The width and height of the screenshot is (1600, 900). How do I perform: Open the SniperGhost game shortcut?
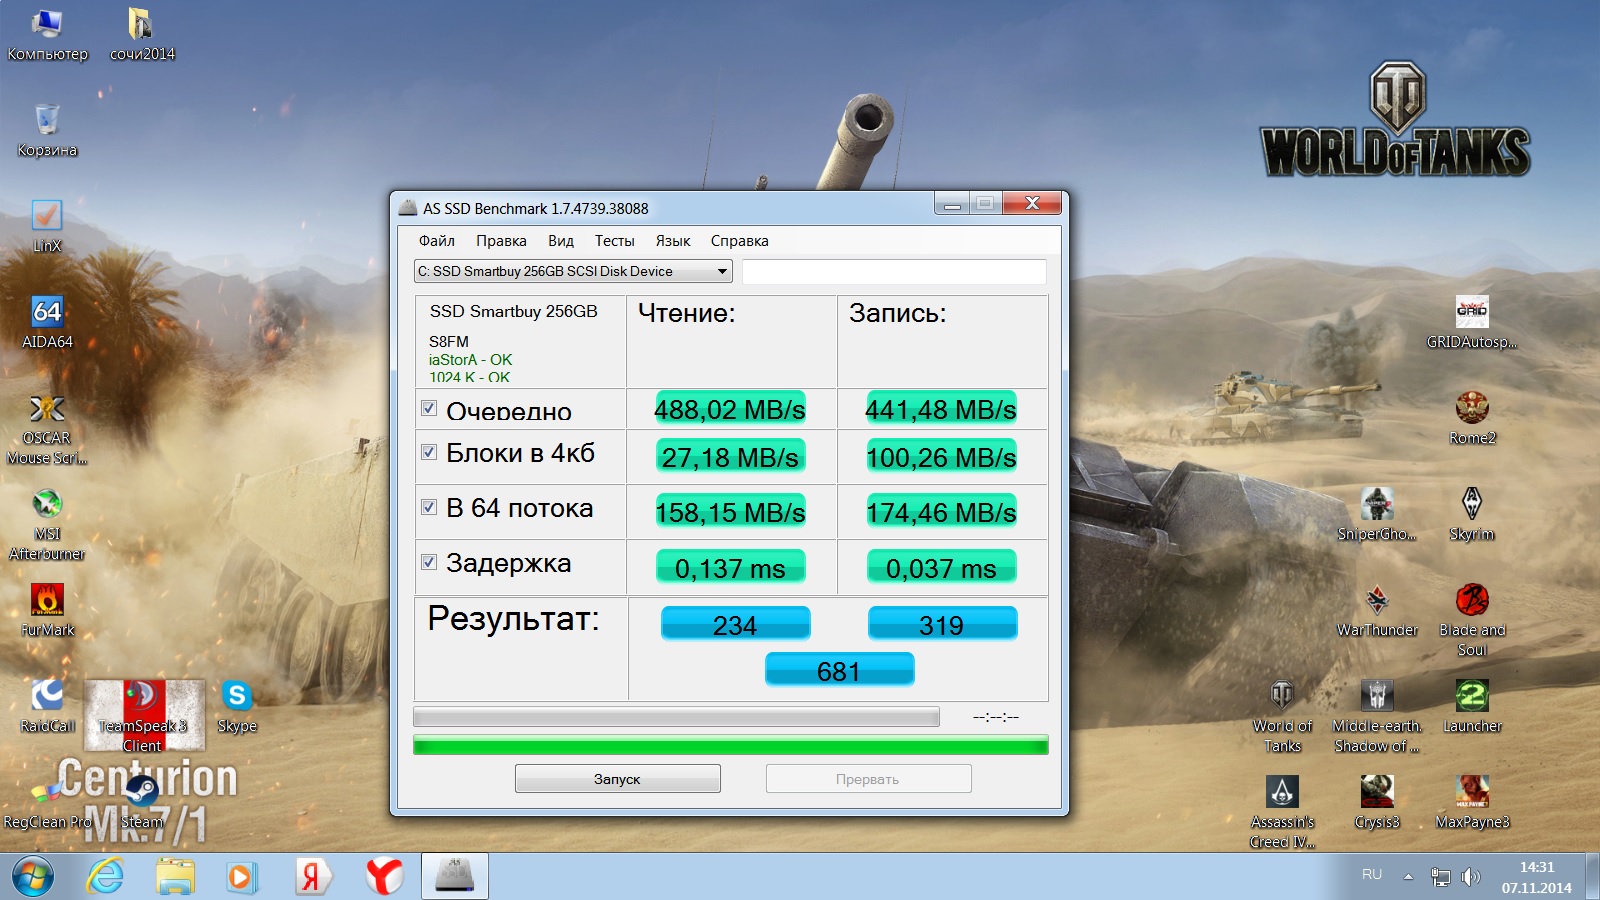click(1377, 515)
